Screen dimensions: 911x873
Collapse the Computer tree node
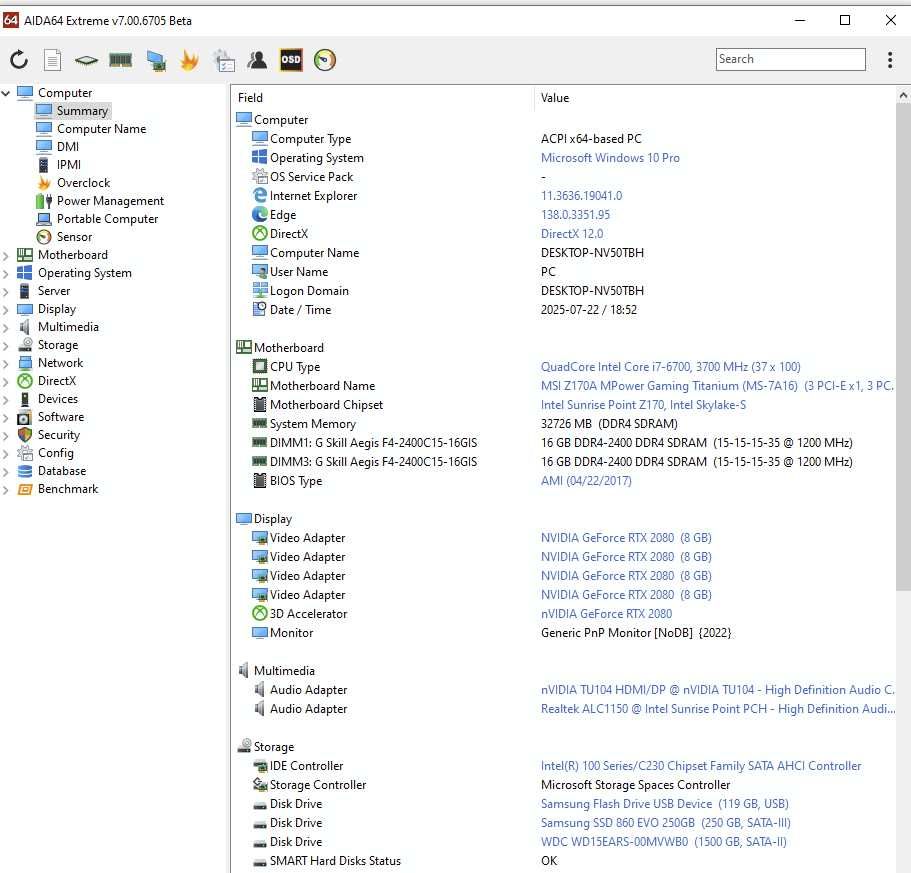pos(6,93)
